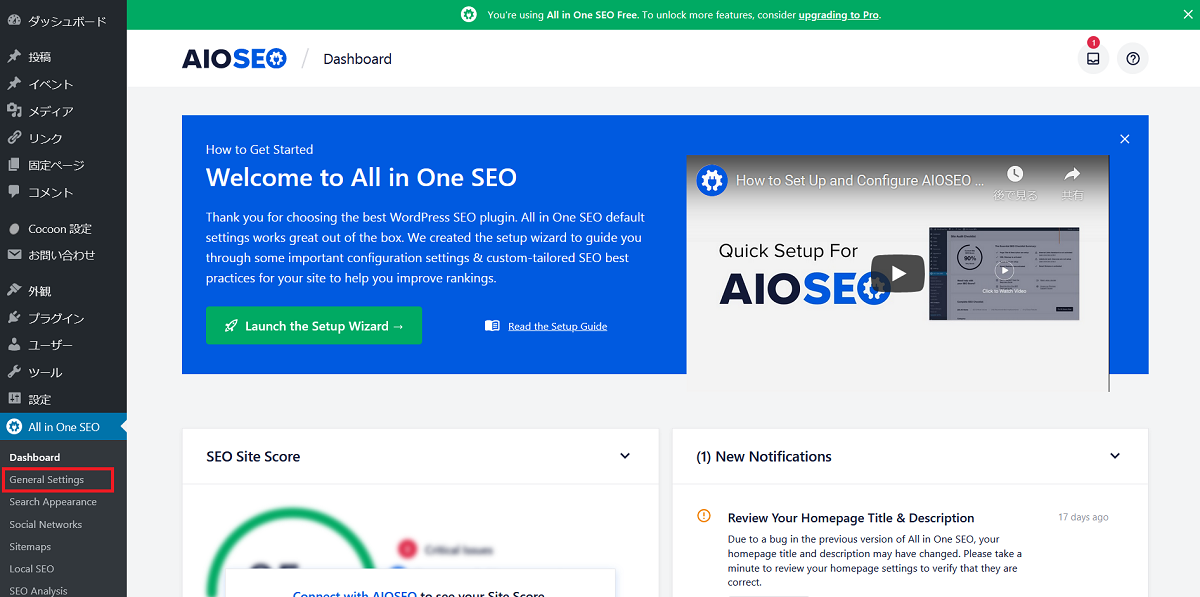Click the video share arrow icon
1200x597 pixels.
[1071, 180]
